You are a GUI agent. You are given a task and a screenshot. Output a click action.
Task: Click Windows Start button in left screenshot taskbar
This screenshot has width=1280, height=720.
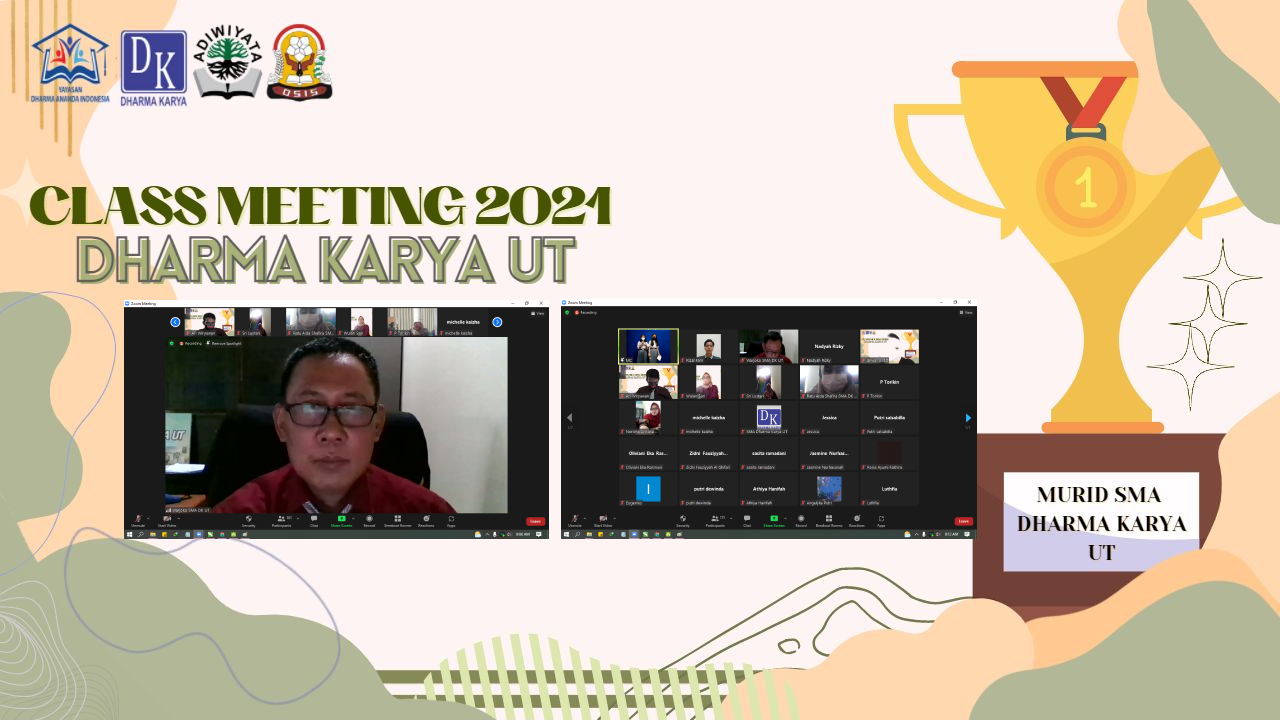pyautogui.click(x=129, y=534)
